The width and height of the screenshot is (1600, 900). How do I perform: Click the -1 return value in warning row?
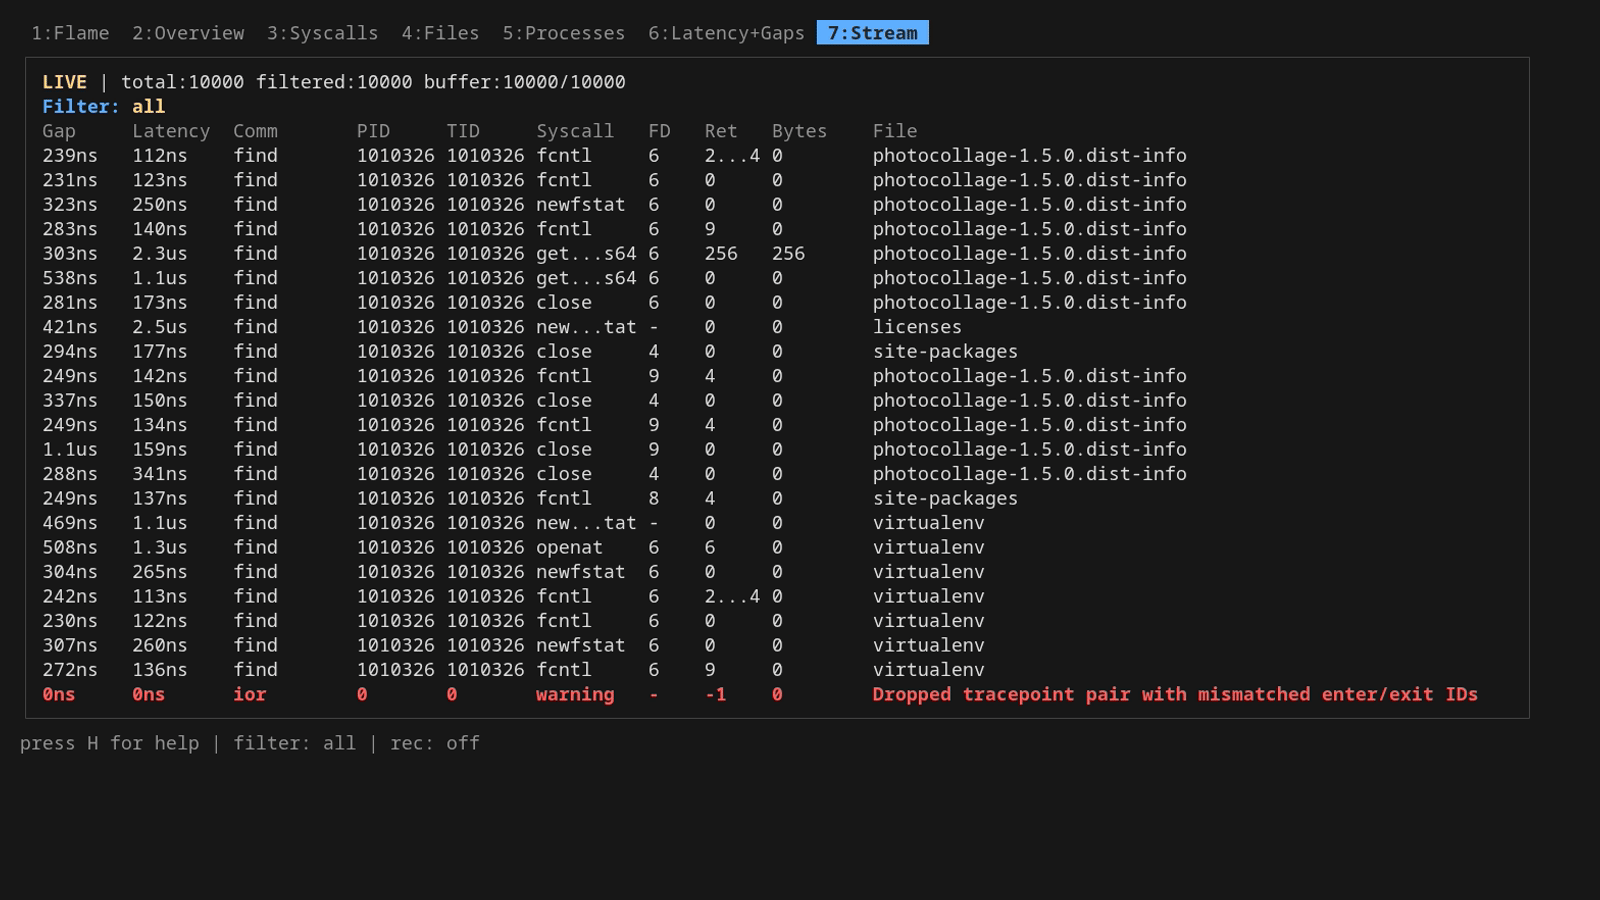coord(715,694)
